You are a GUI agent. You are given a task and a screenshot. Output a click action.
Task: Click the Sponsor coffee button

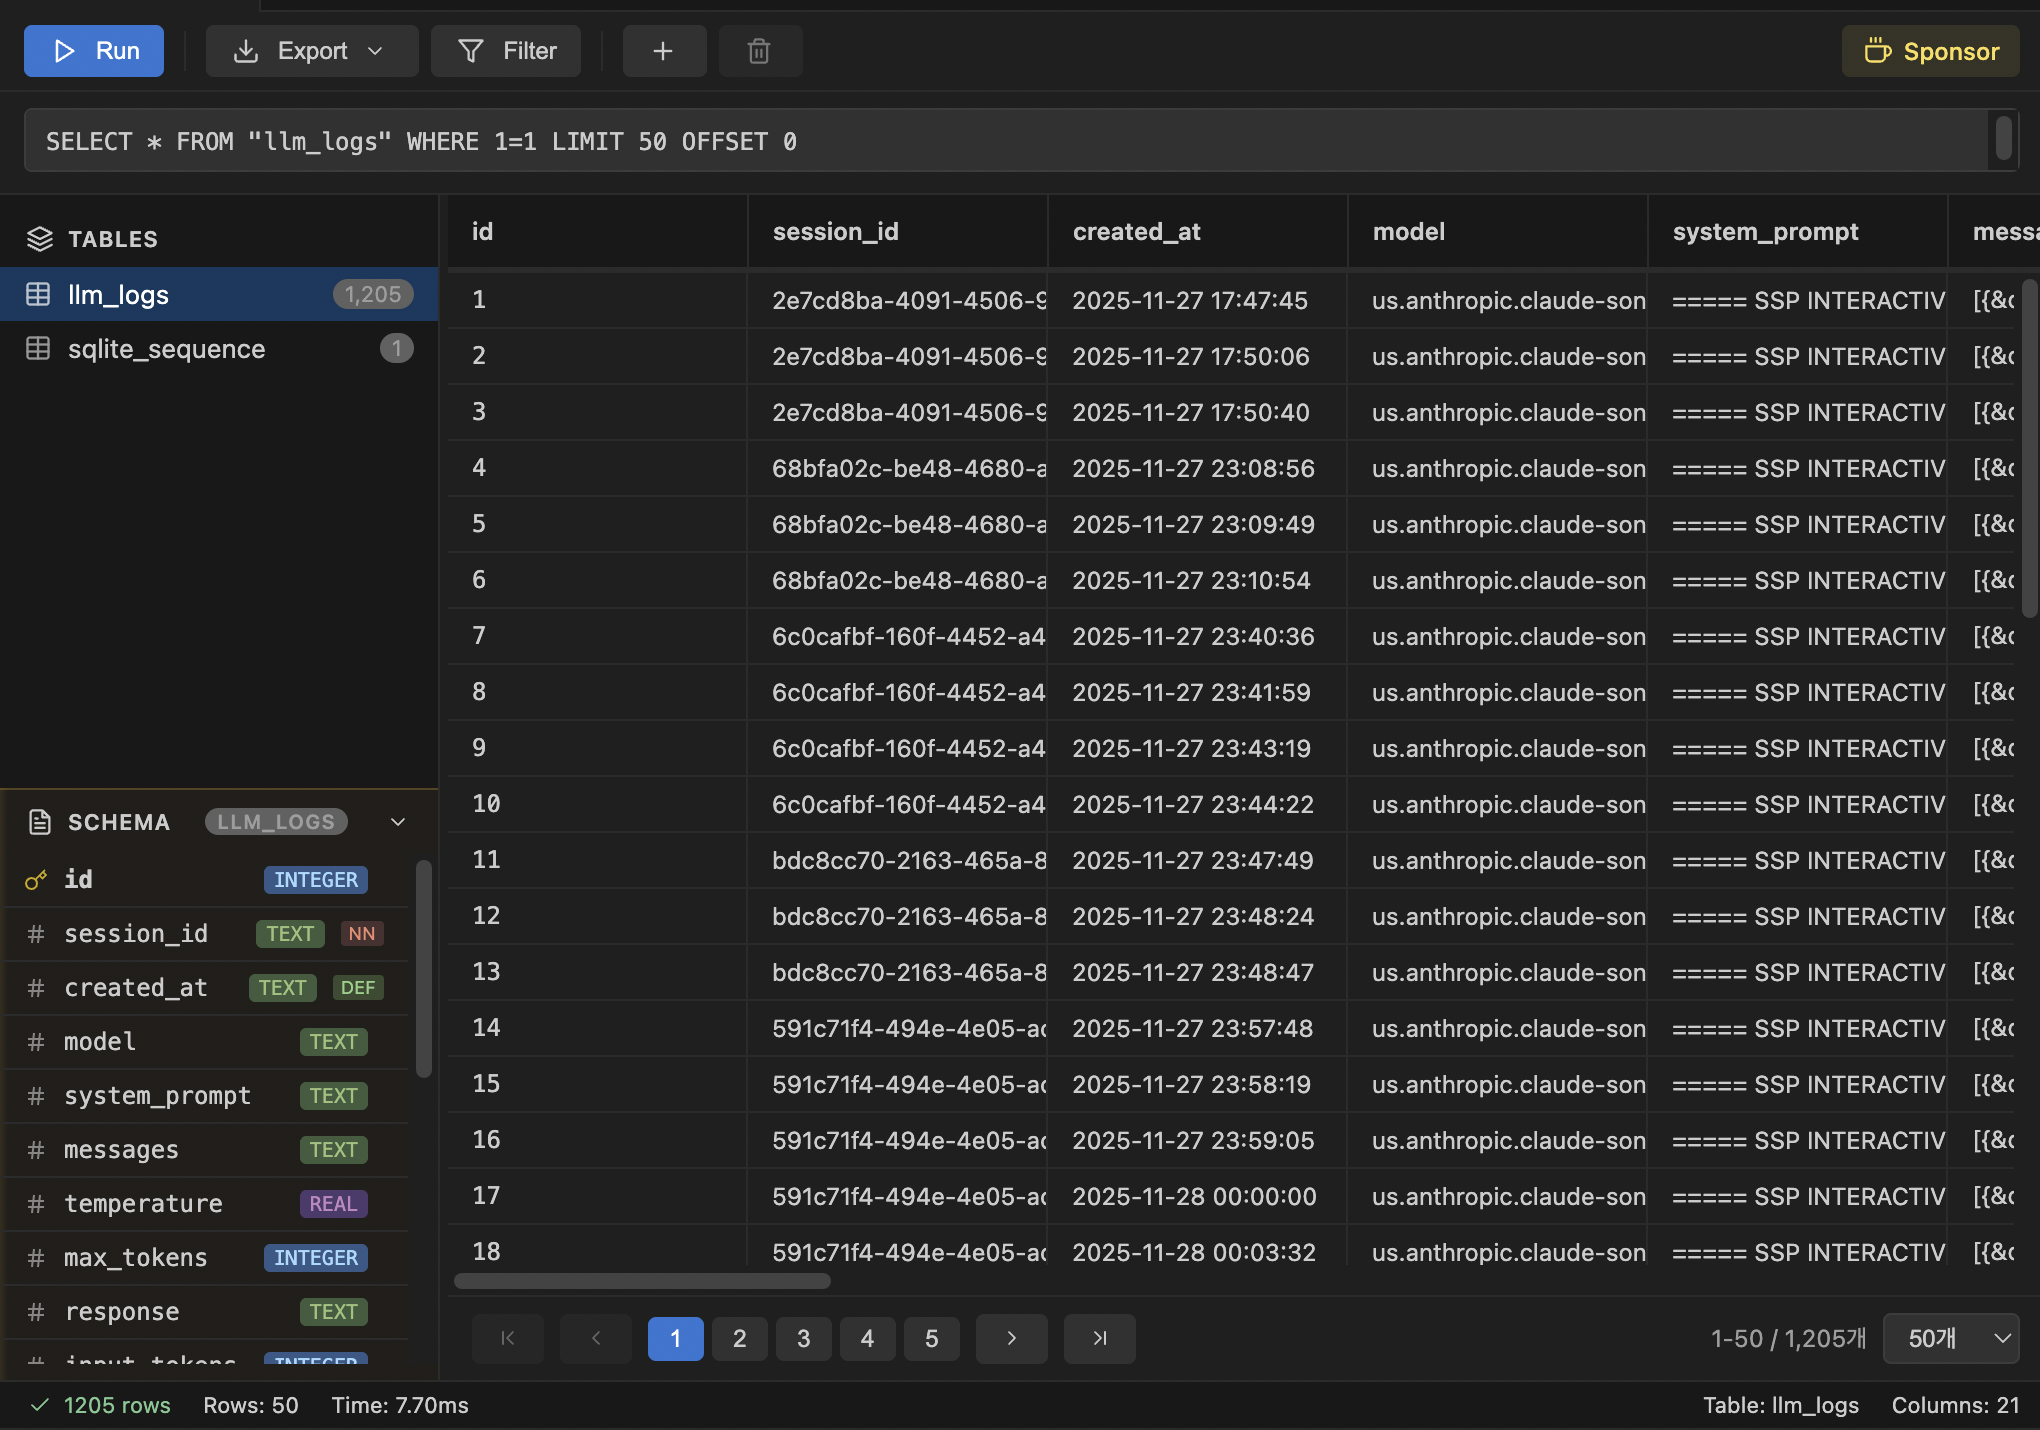1931,51
